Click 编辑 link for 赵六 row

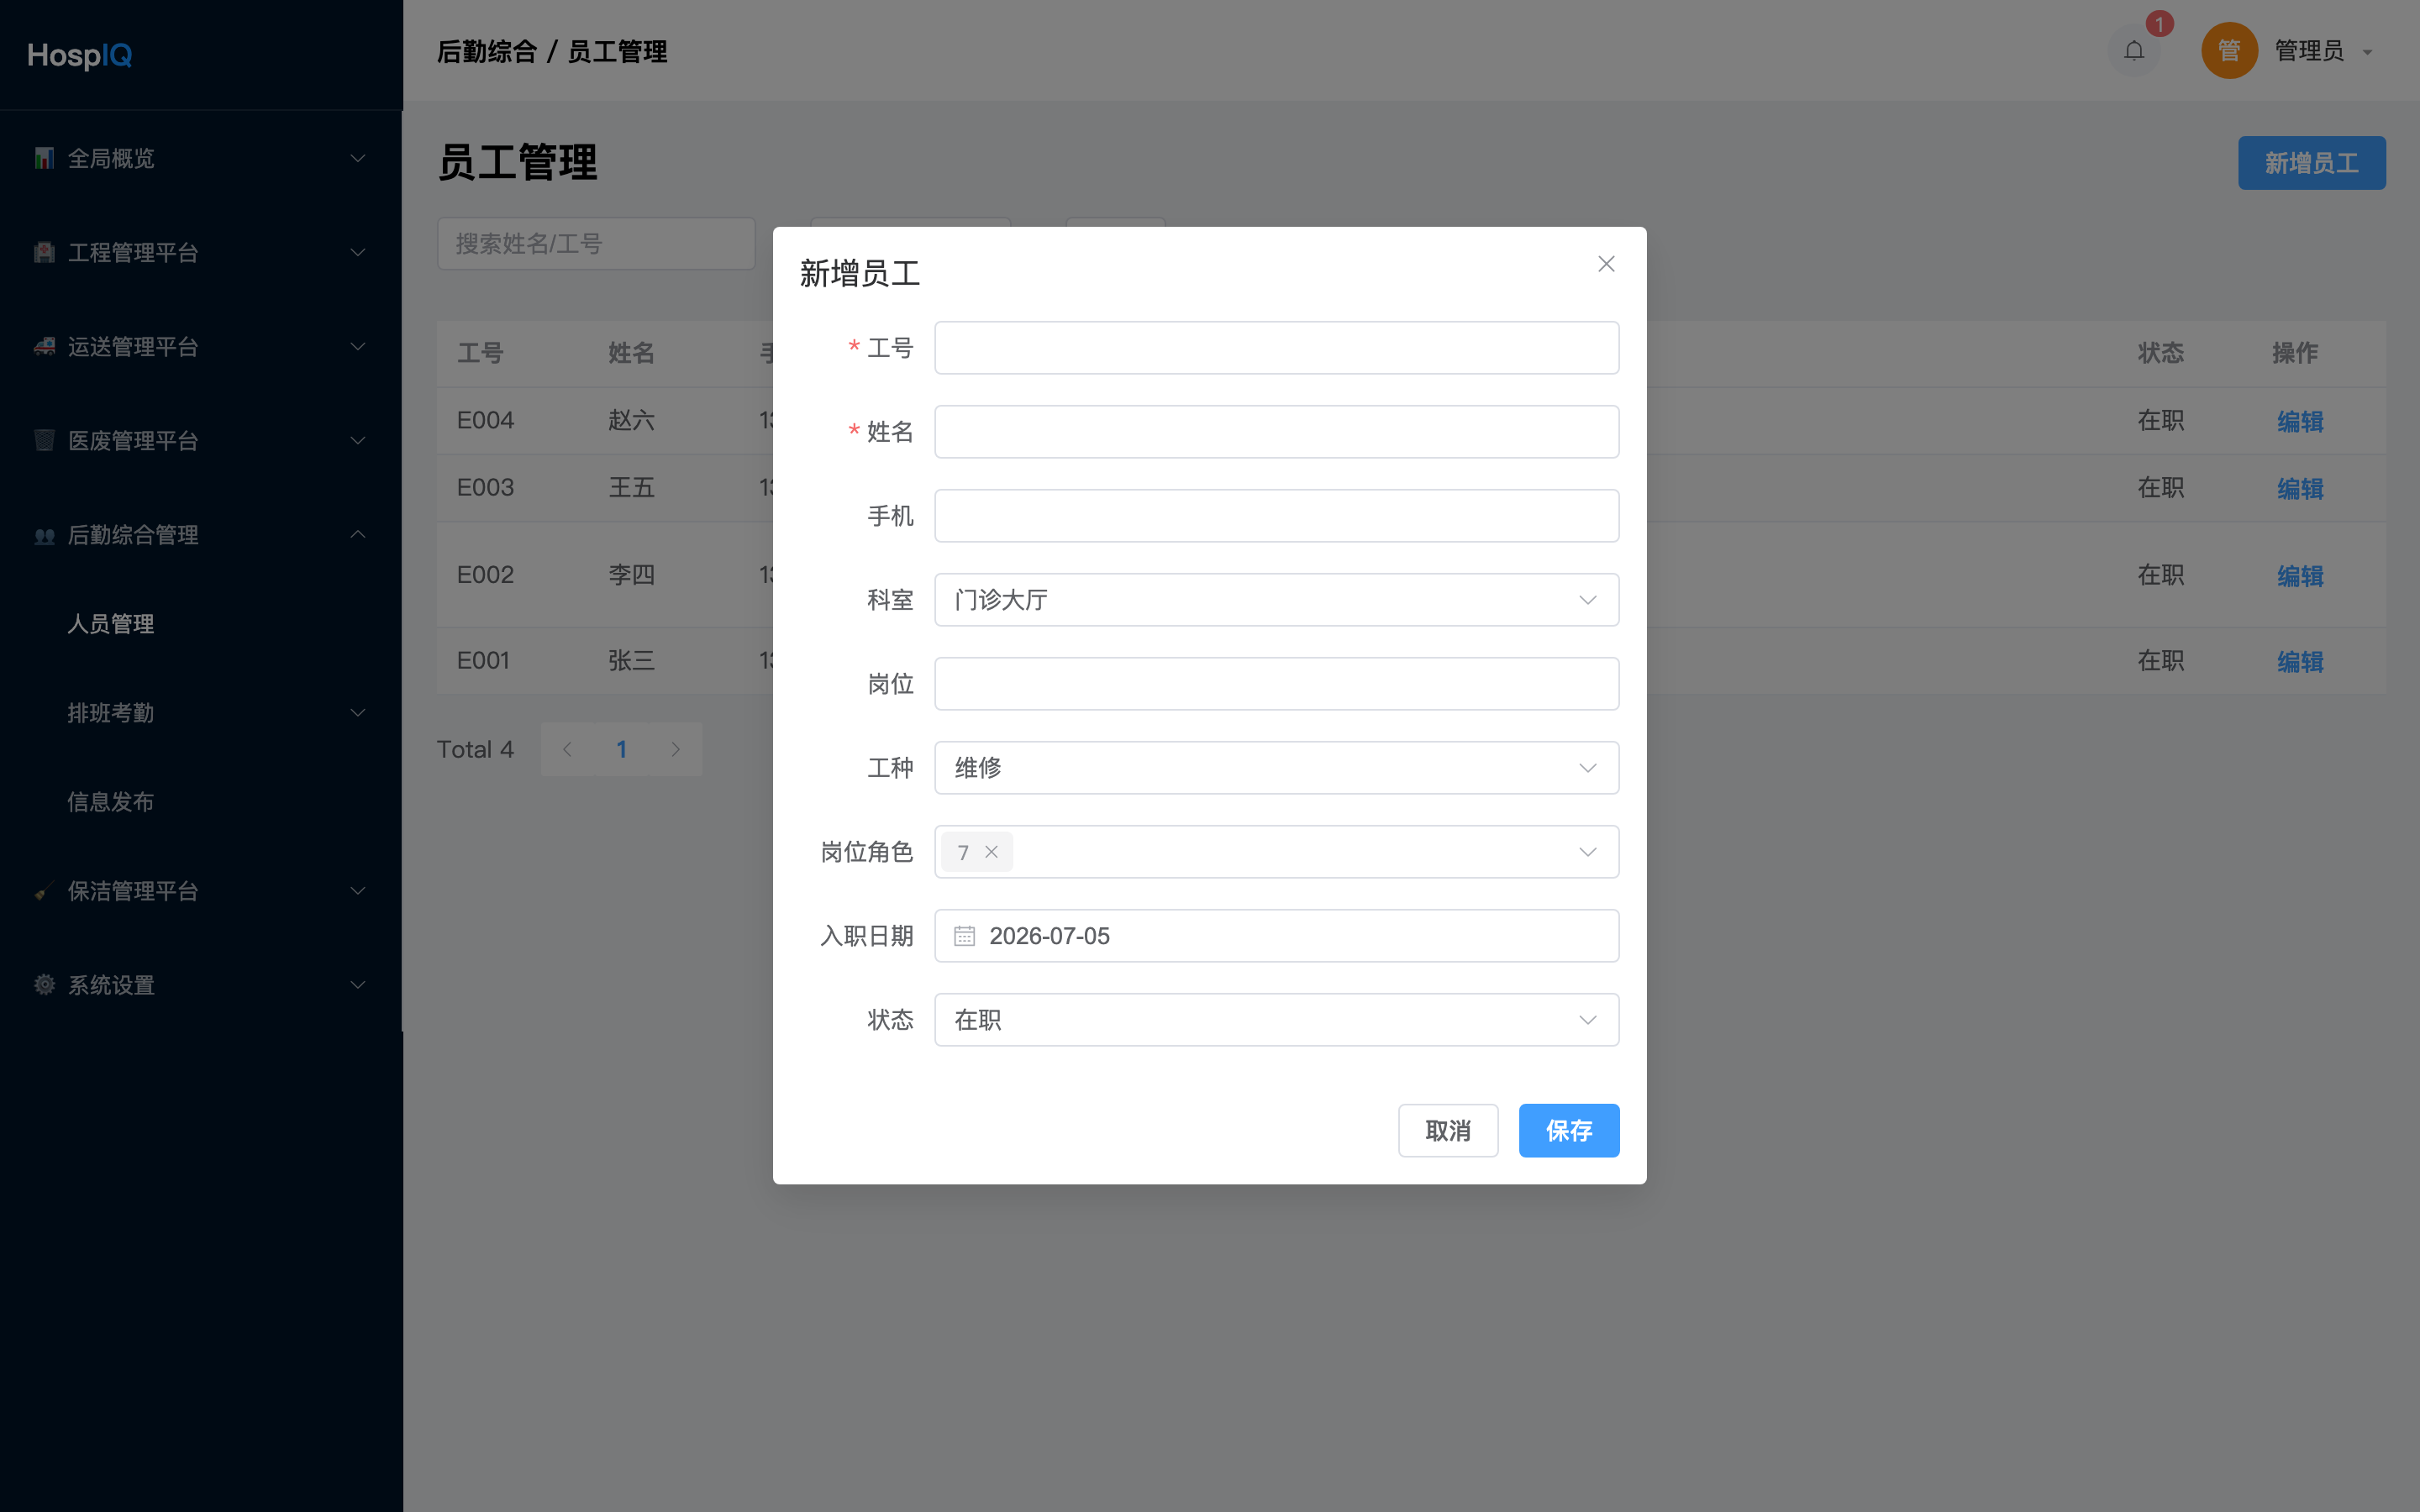(2300, 421)
